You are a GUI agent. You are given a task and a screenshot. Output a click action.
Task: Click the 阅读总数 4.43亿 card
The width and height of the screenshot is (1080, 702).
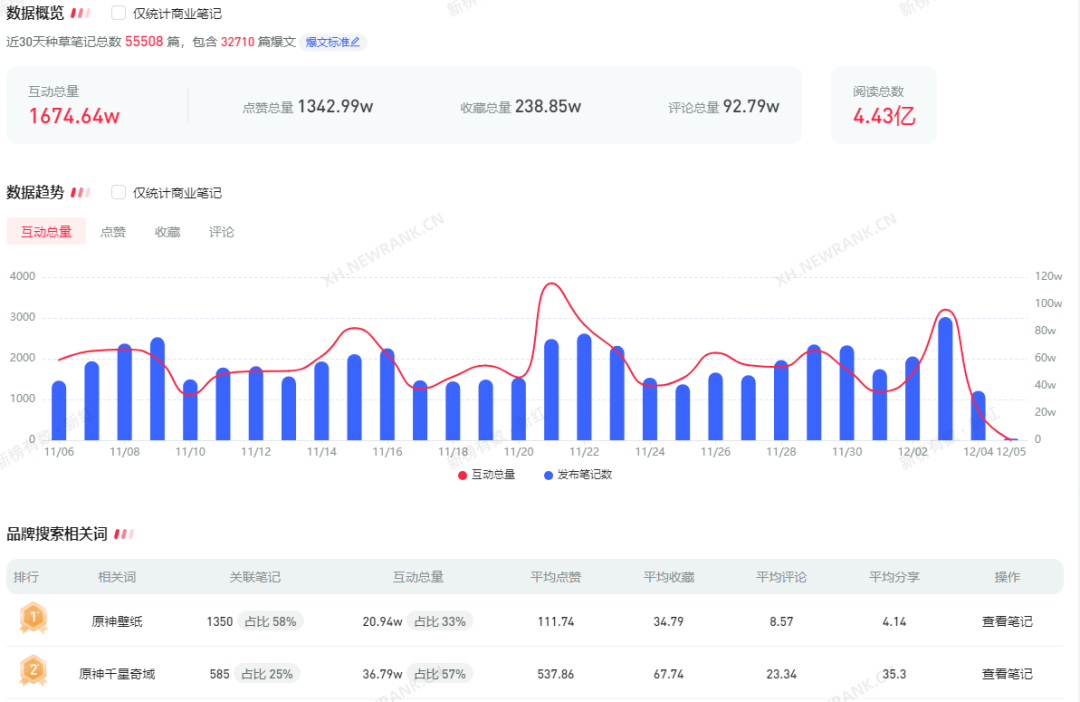(x=884, y=105)
